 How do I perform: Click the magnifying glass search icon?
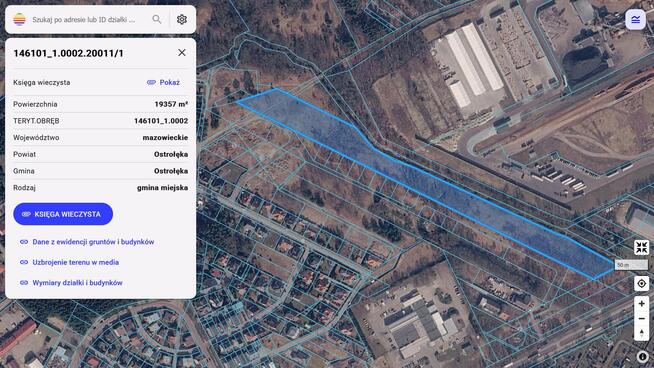(157, 19)
